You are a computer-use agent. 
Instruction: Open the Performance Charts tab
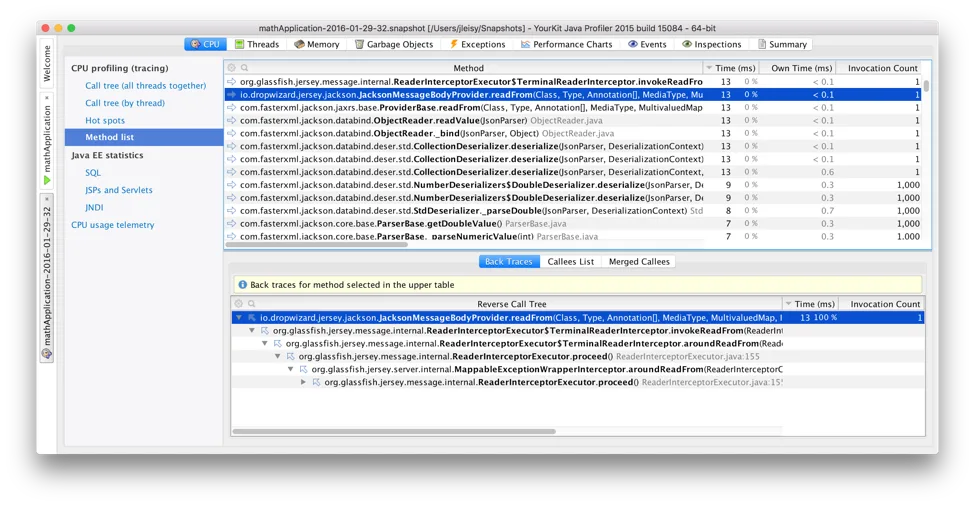pos(566,44)
